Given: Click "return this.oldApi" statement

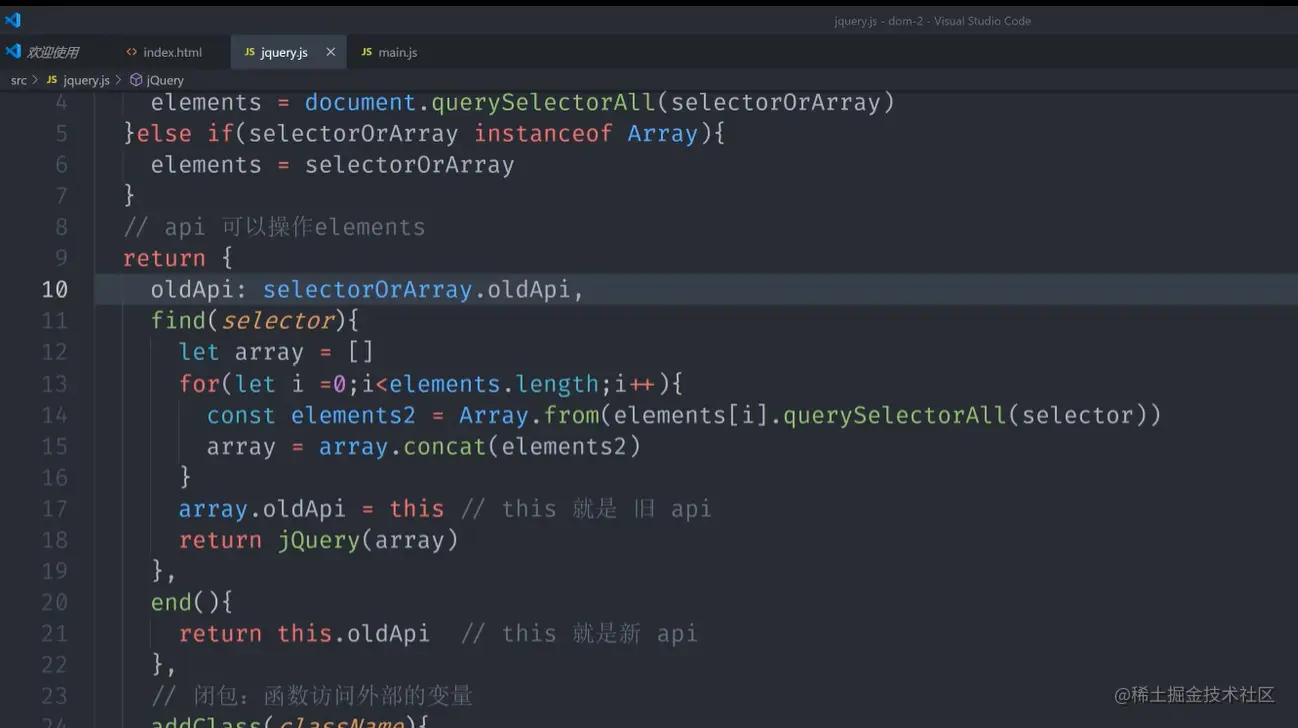Looking at the screenshot, I should 304,633.
